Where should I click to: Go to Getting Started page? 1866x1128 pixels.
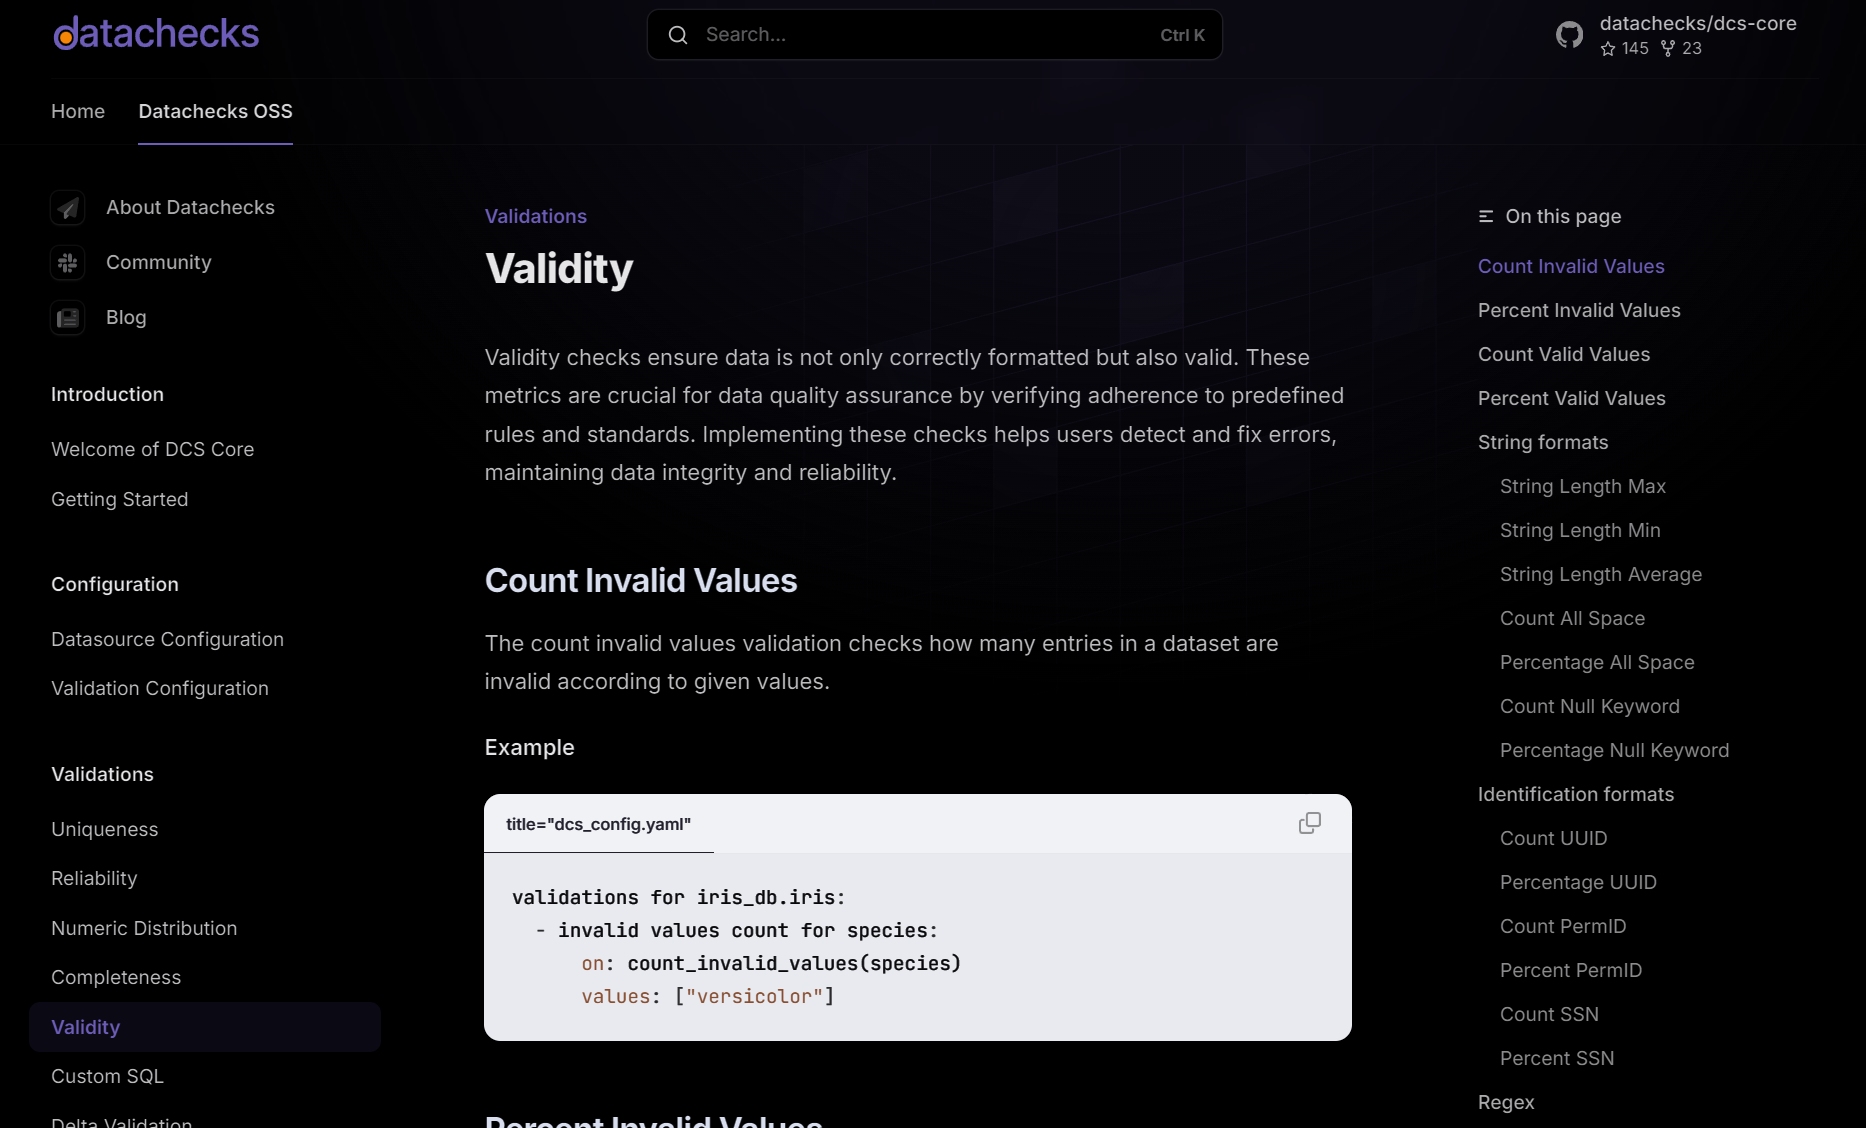(119, 499)
